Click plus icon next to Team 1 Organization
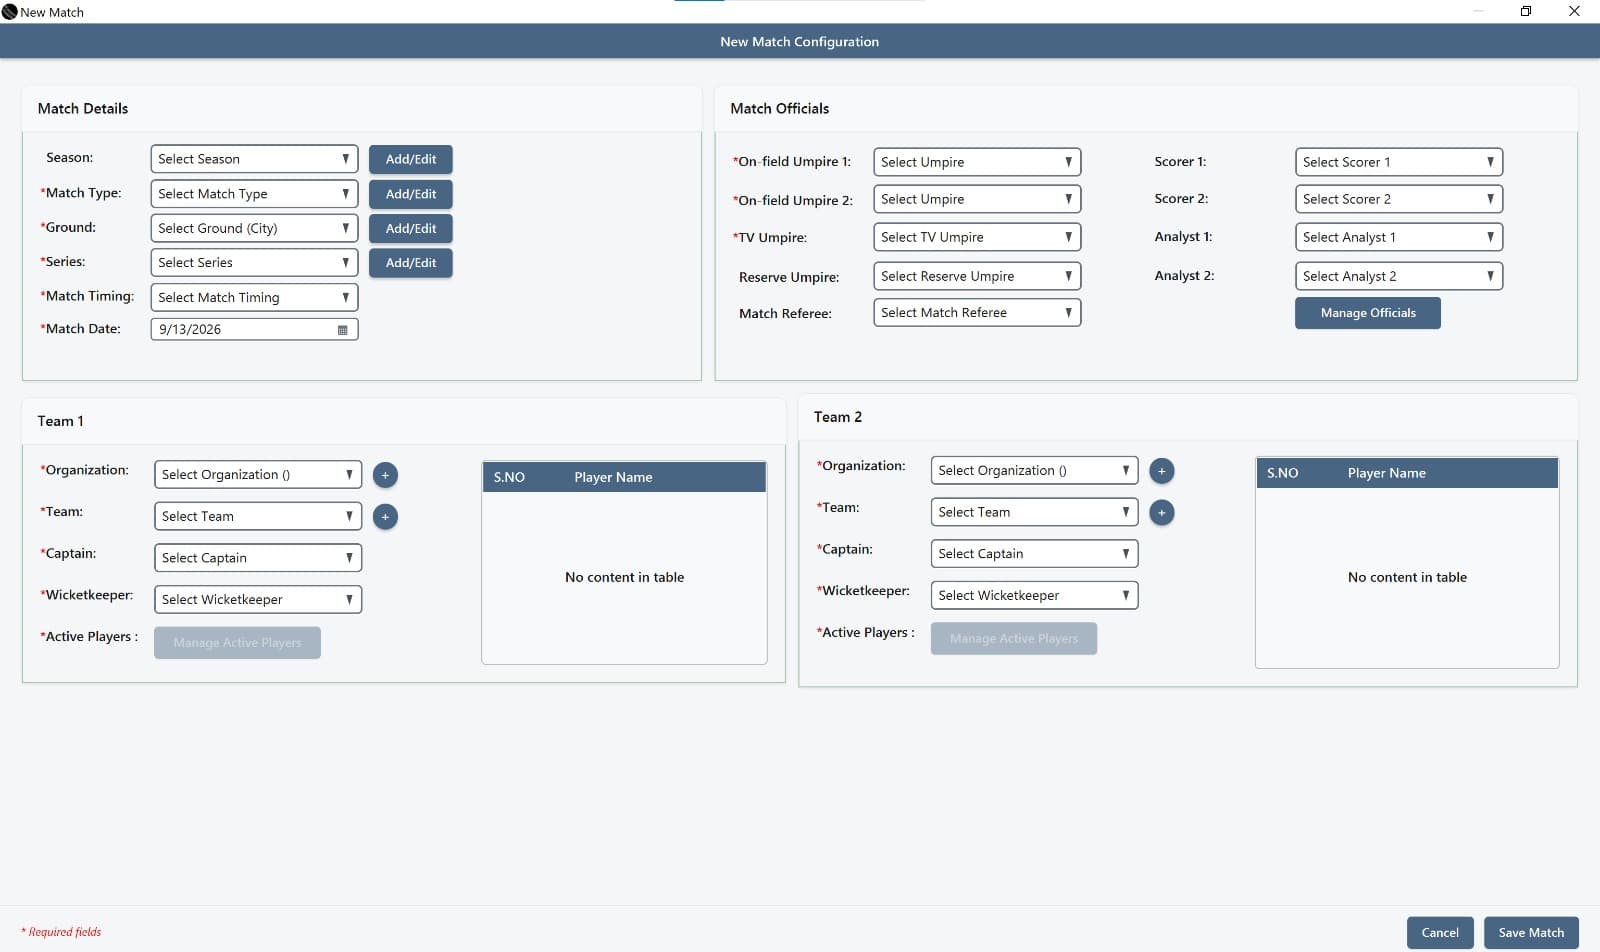 (385, 475)
